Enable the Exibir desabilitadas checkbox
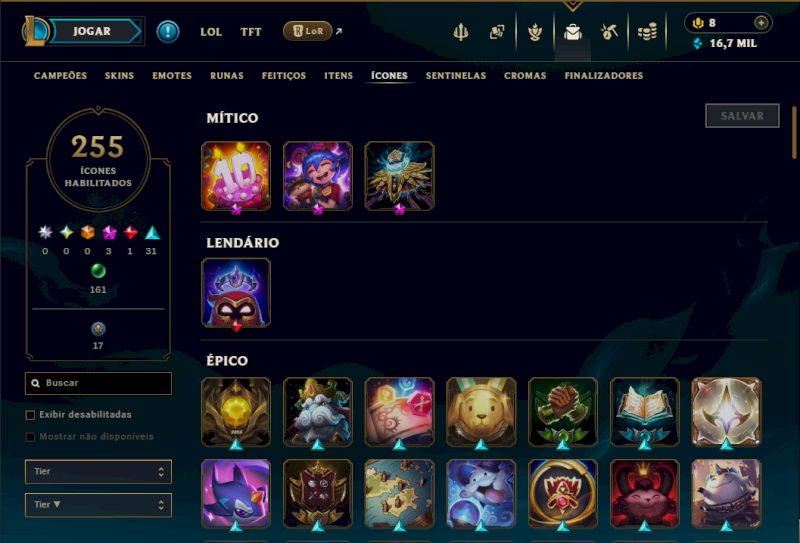The height and width of the screenshot is (543, 800). click(x=30, y=415)
